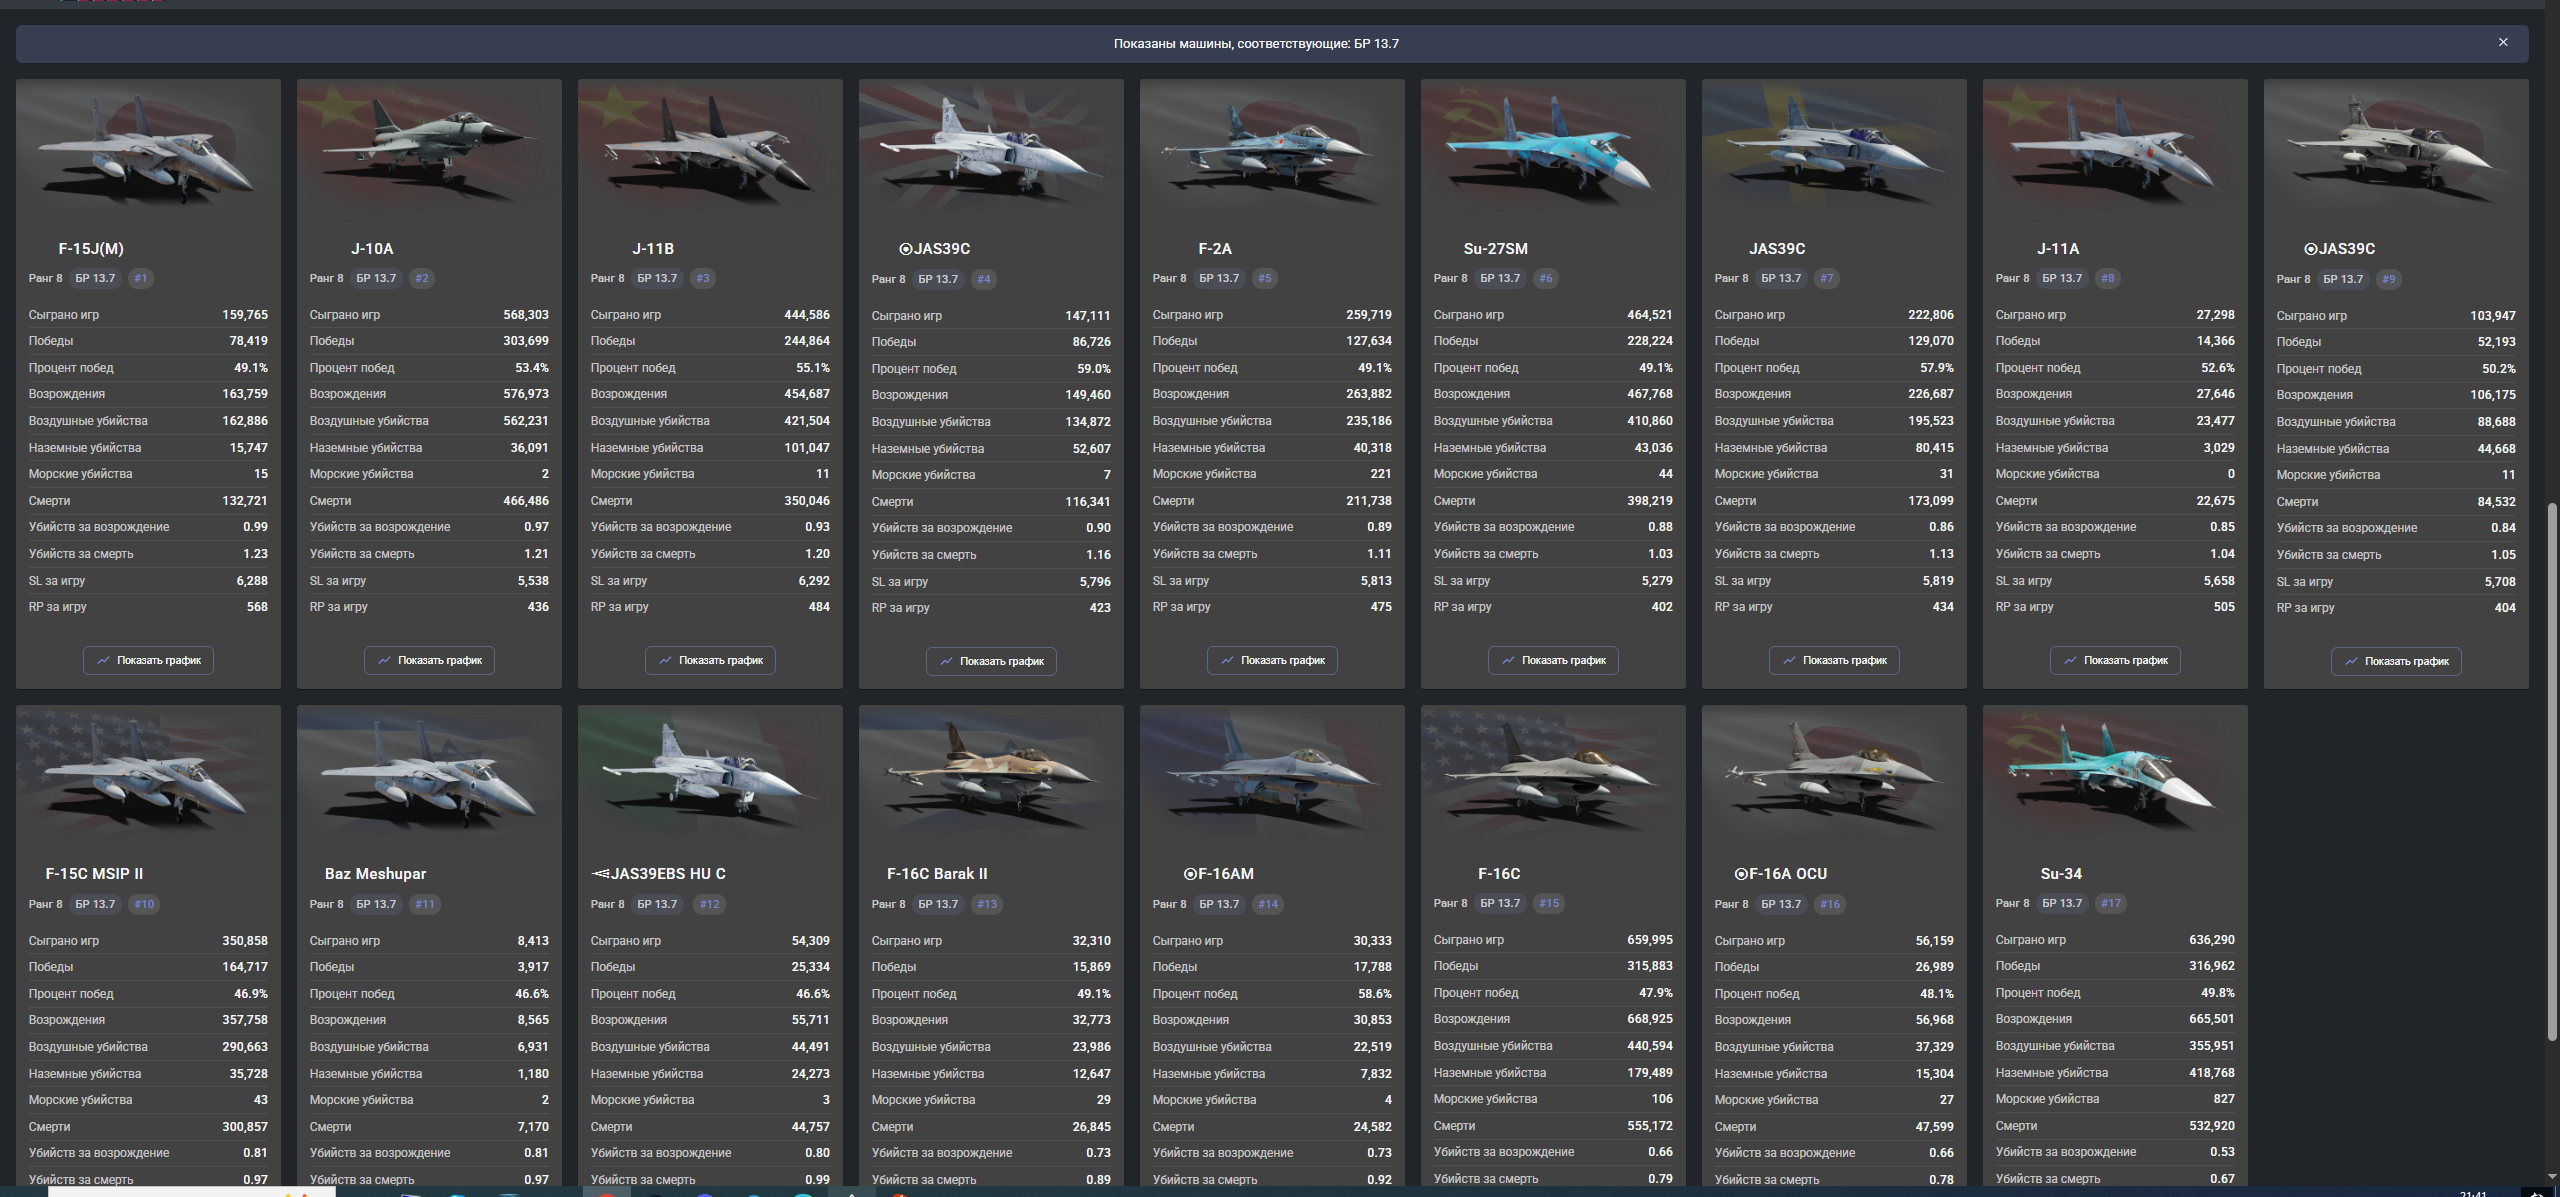Click chart icon on F-15J(M) card
2560x1197 pixels.
pyautogui.click(x=103, y=660)
